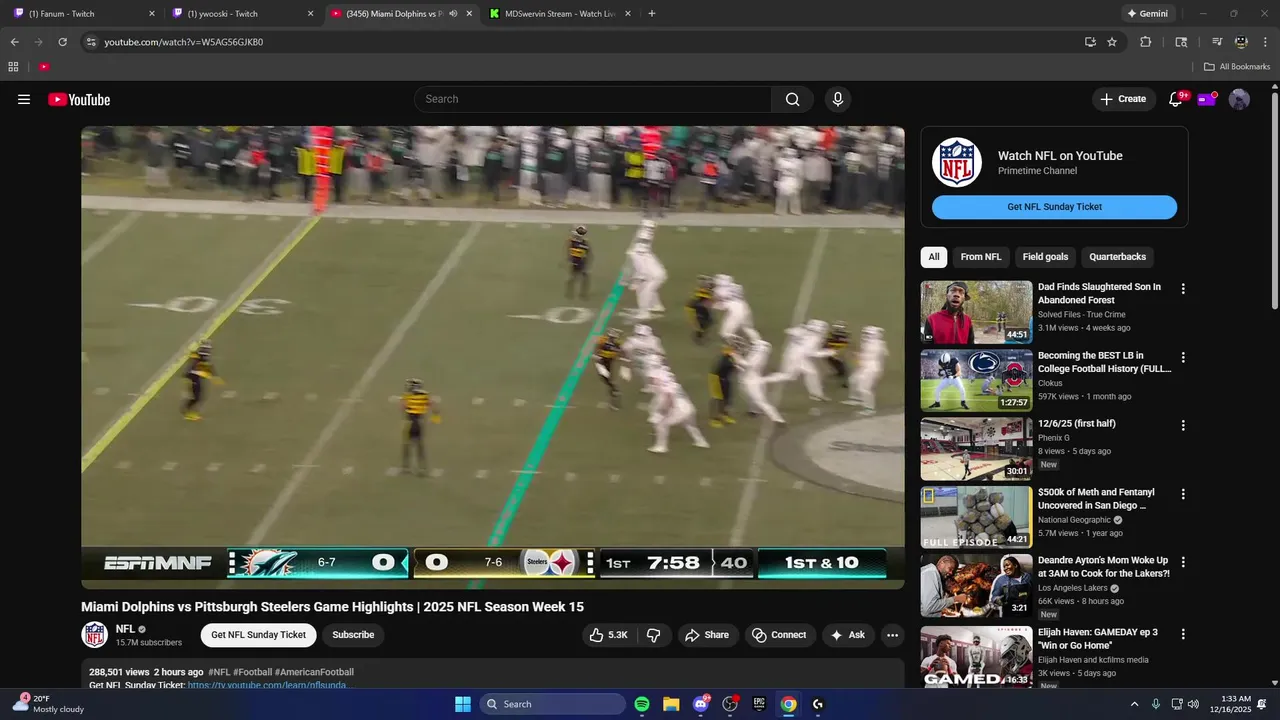Install app icon in address bar
Viewport: 1280px width, 720px height.
click(x=1090, y=42)
